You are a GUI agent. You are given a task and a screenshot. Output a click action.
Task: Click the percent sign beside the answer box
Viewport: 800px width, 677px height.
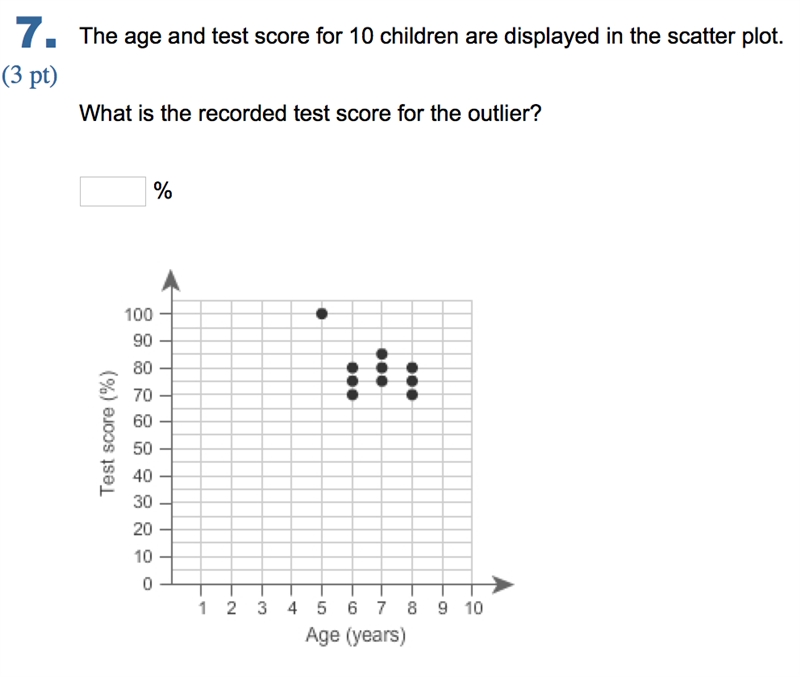(x=163, y=191)
